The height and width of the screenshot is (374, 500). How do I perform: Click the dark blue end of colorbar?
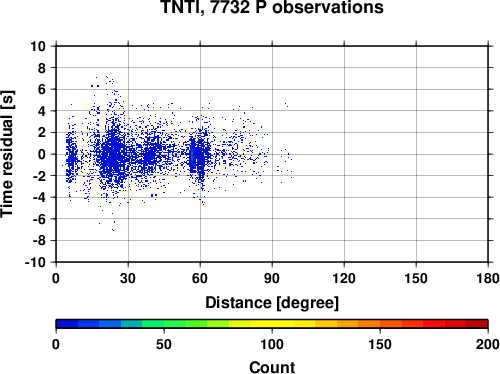pyautogui.click(x=67, y=324)
